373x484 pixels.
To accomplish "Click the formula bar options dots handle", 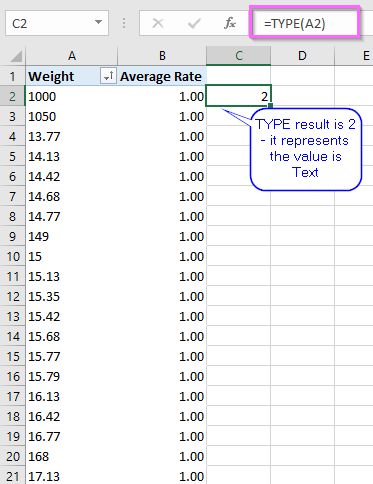I will [124, 23].
